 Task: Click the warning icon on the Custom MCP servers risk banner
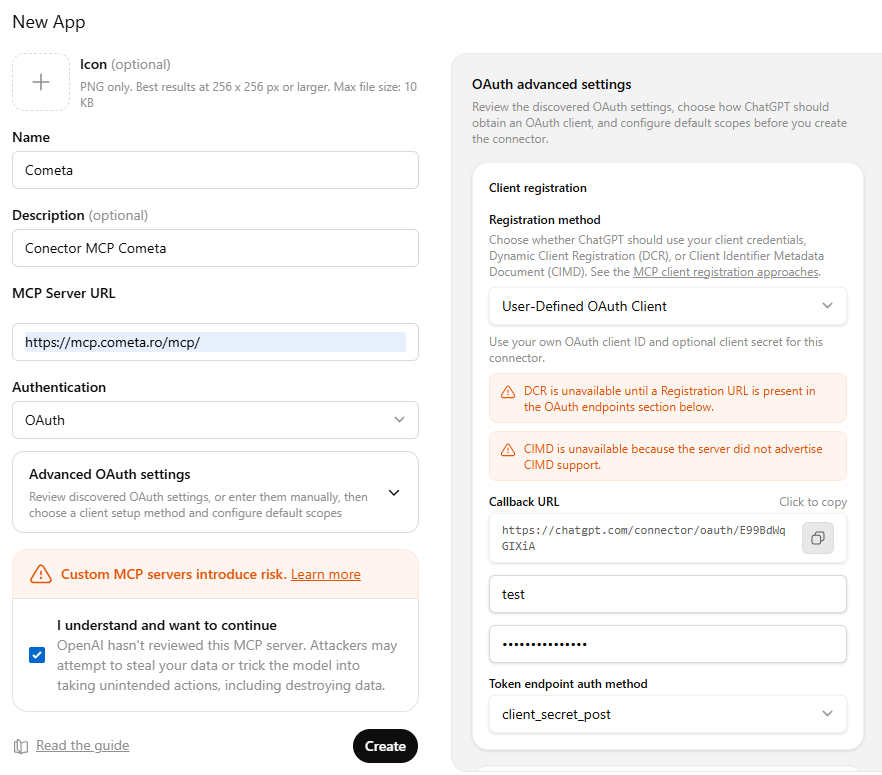click(40, 574)
